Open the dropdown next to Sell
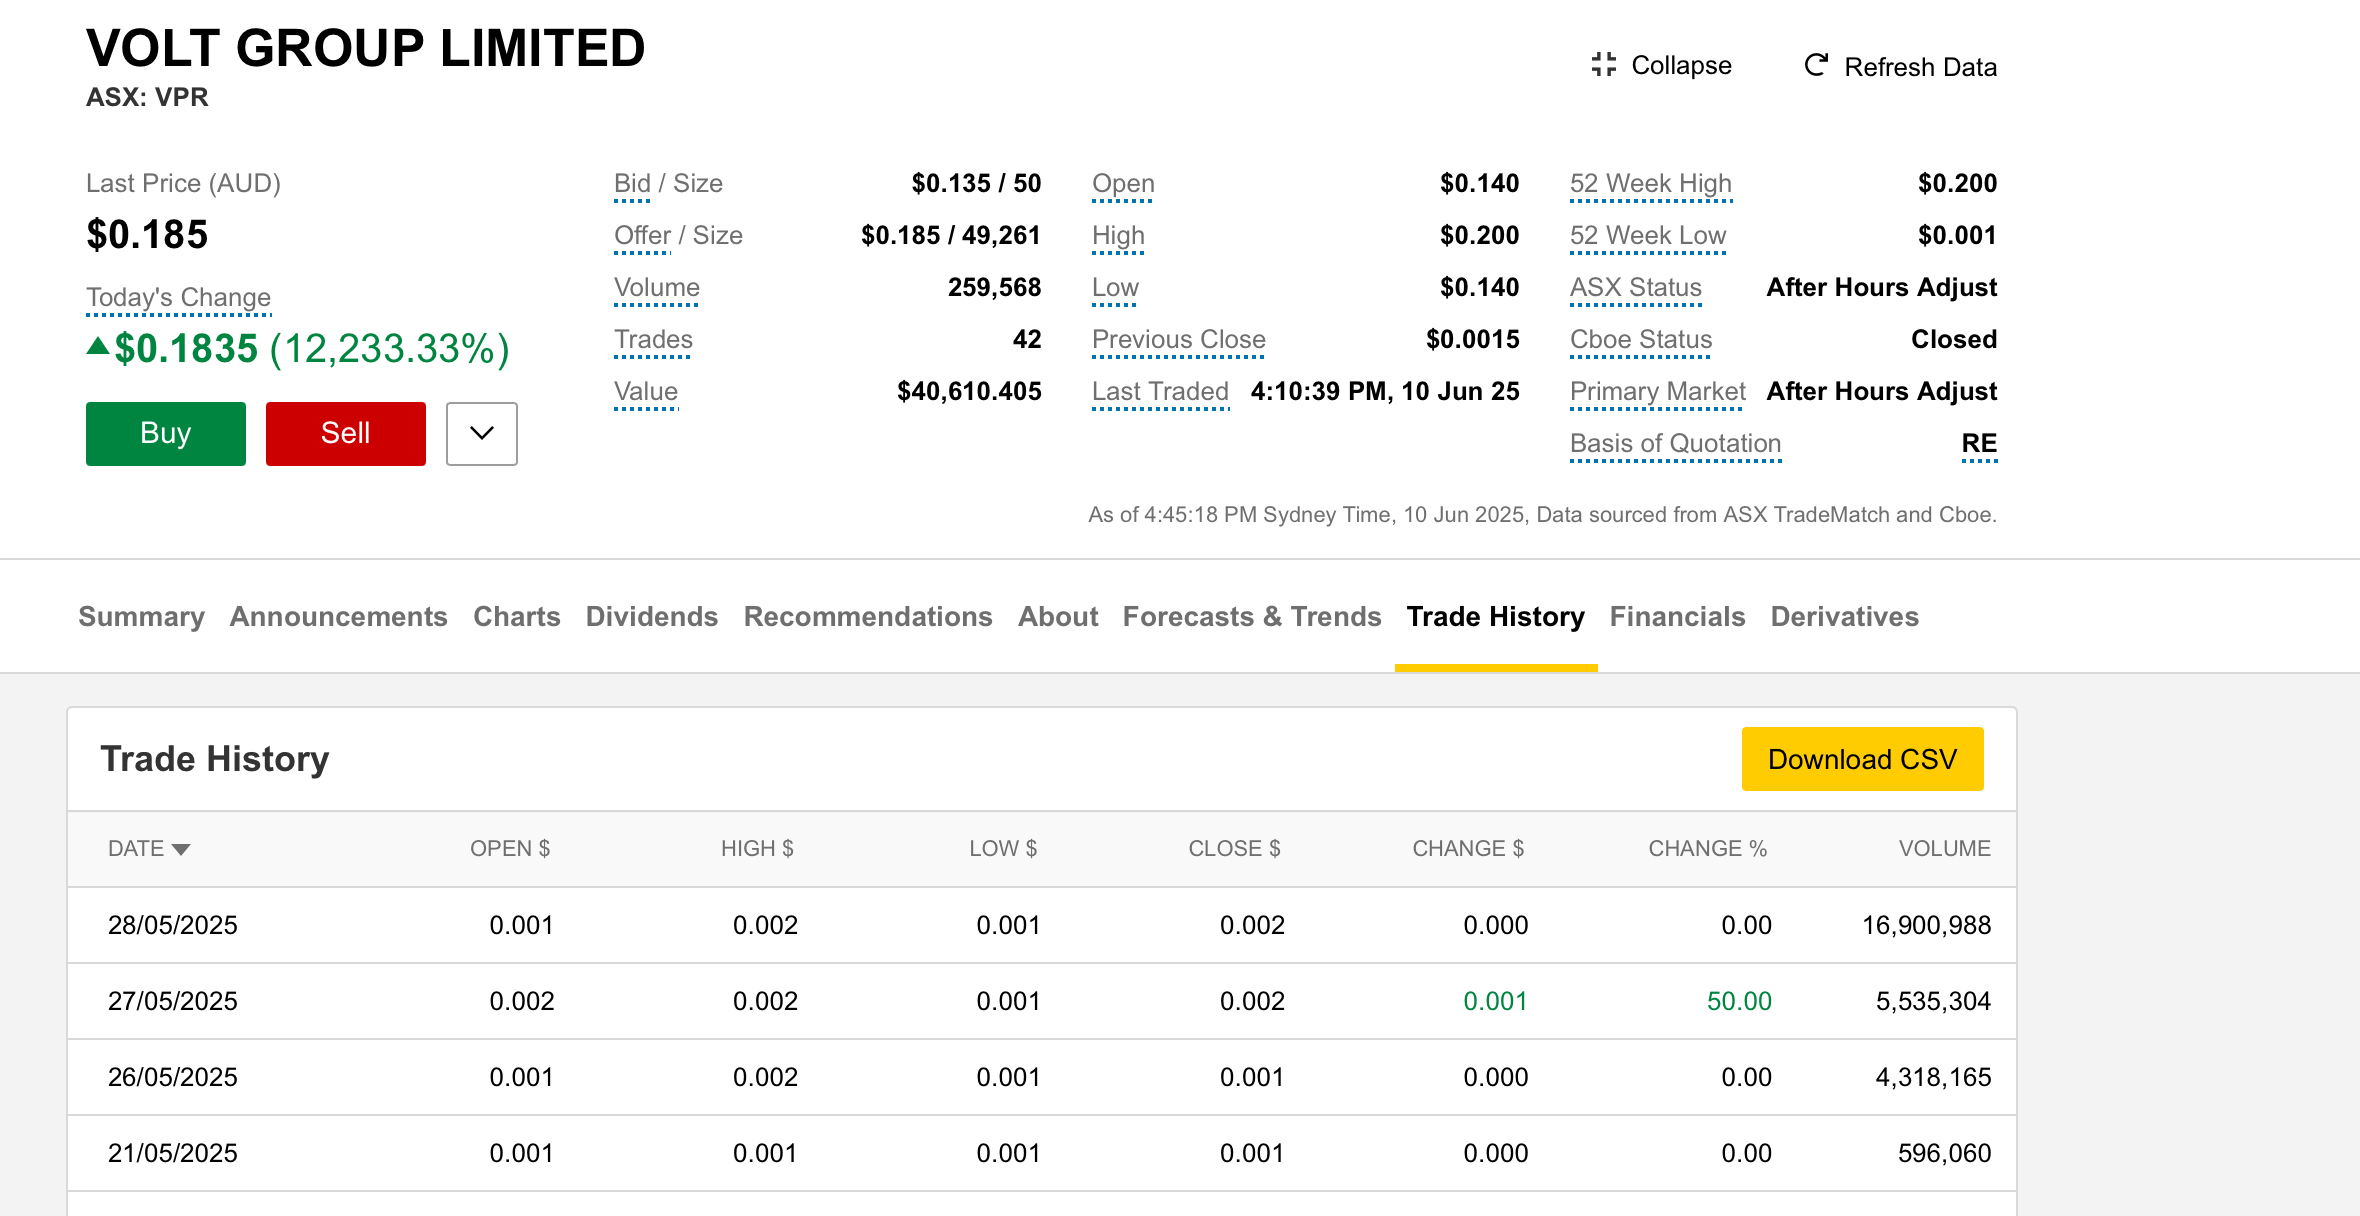The height and width of the screenshot is (1216, 2360). tap(482, 434)
